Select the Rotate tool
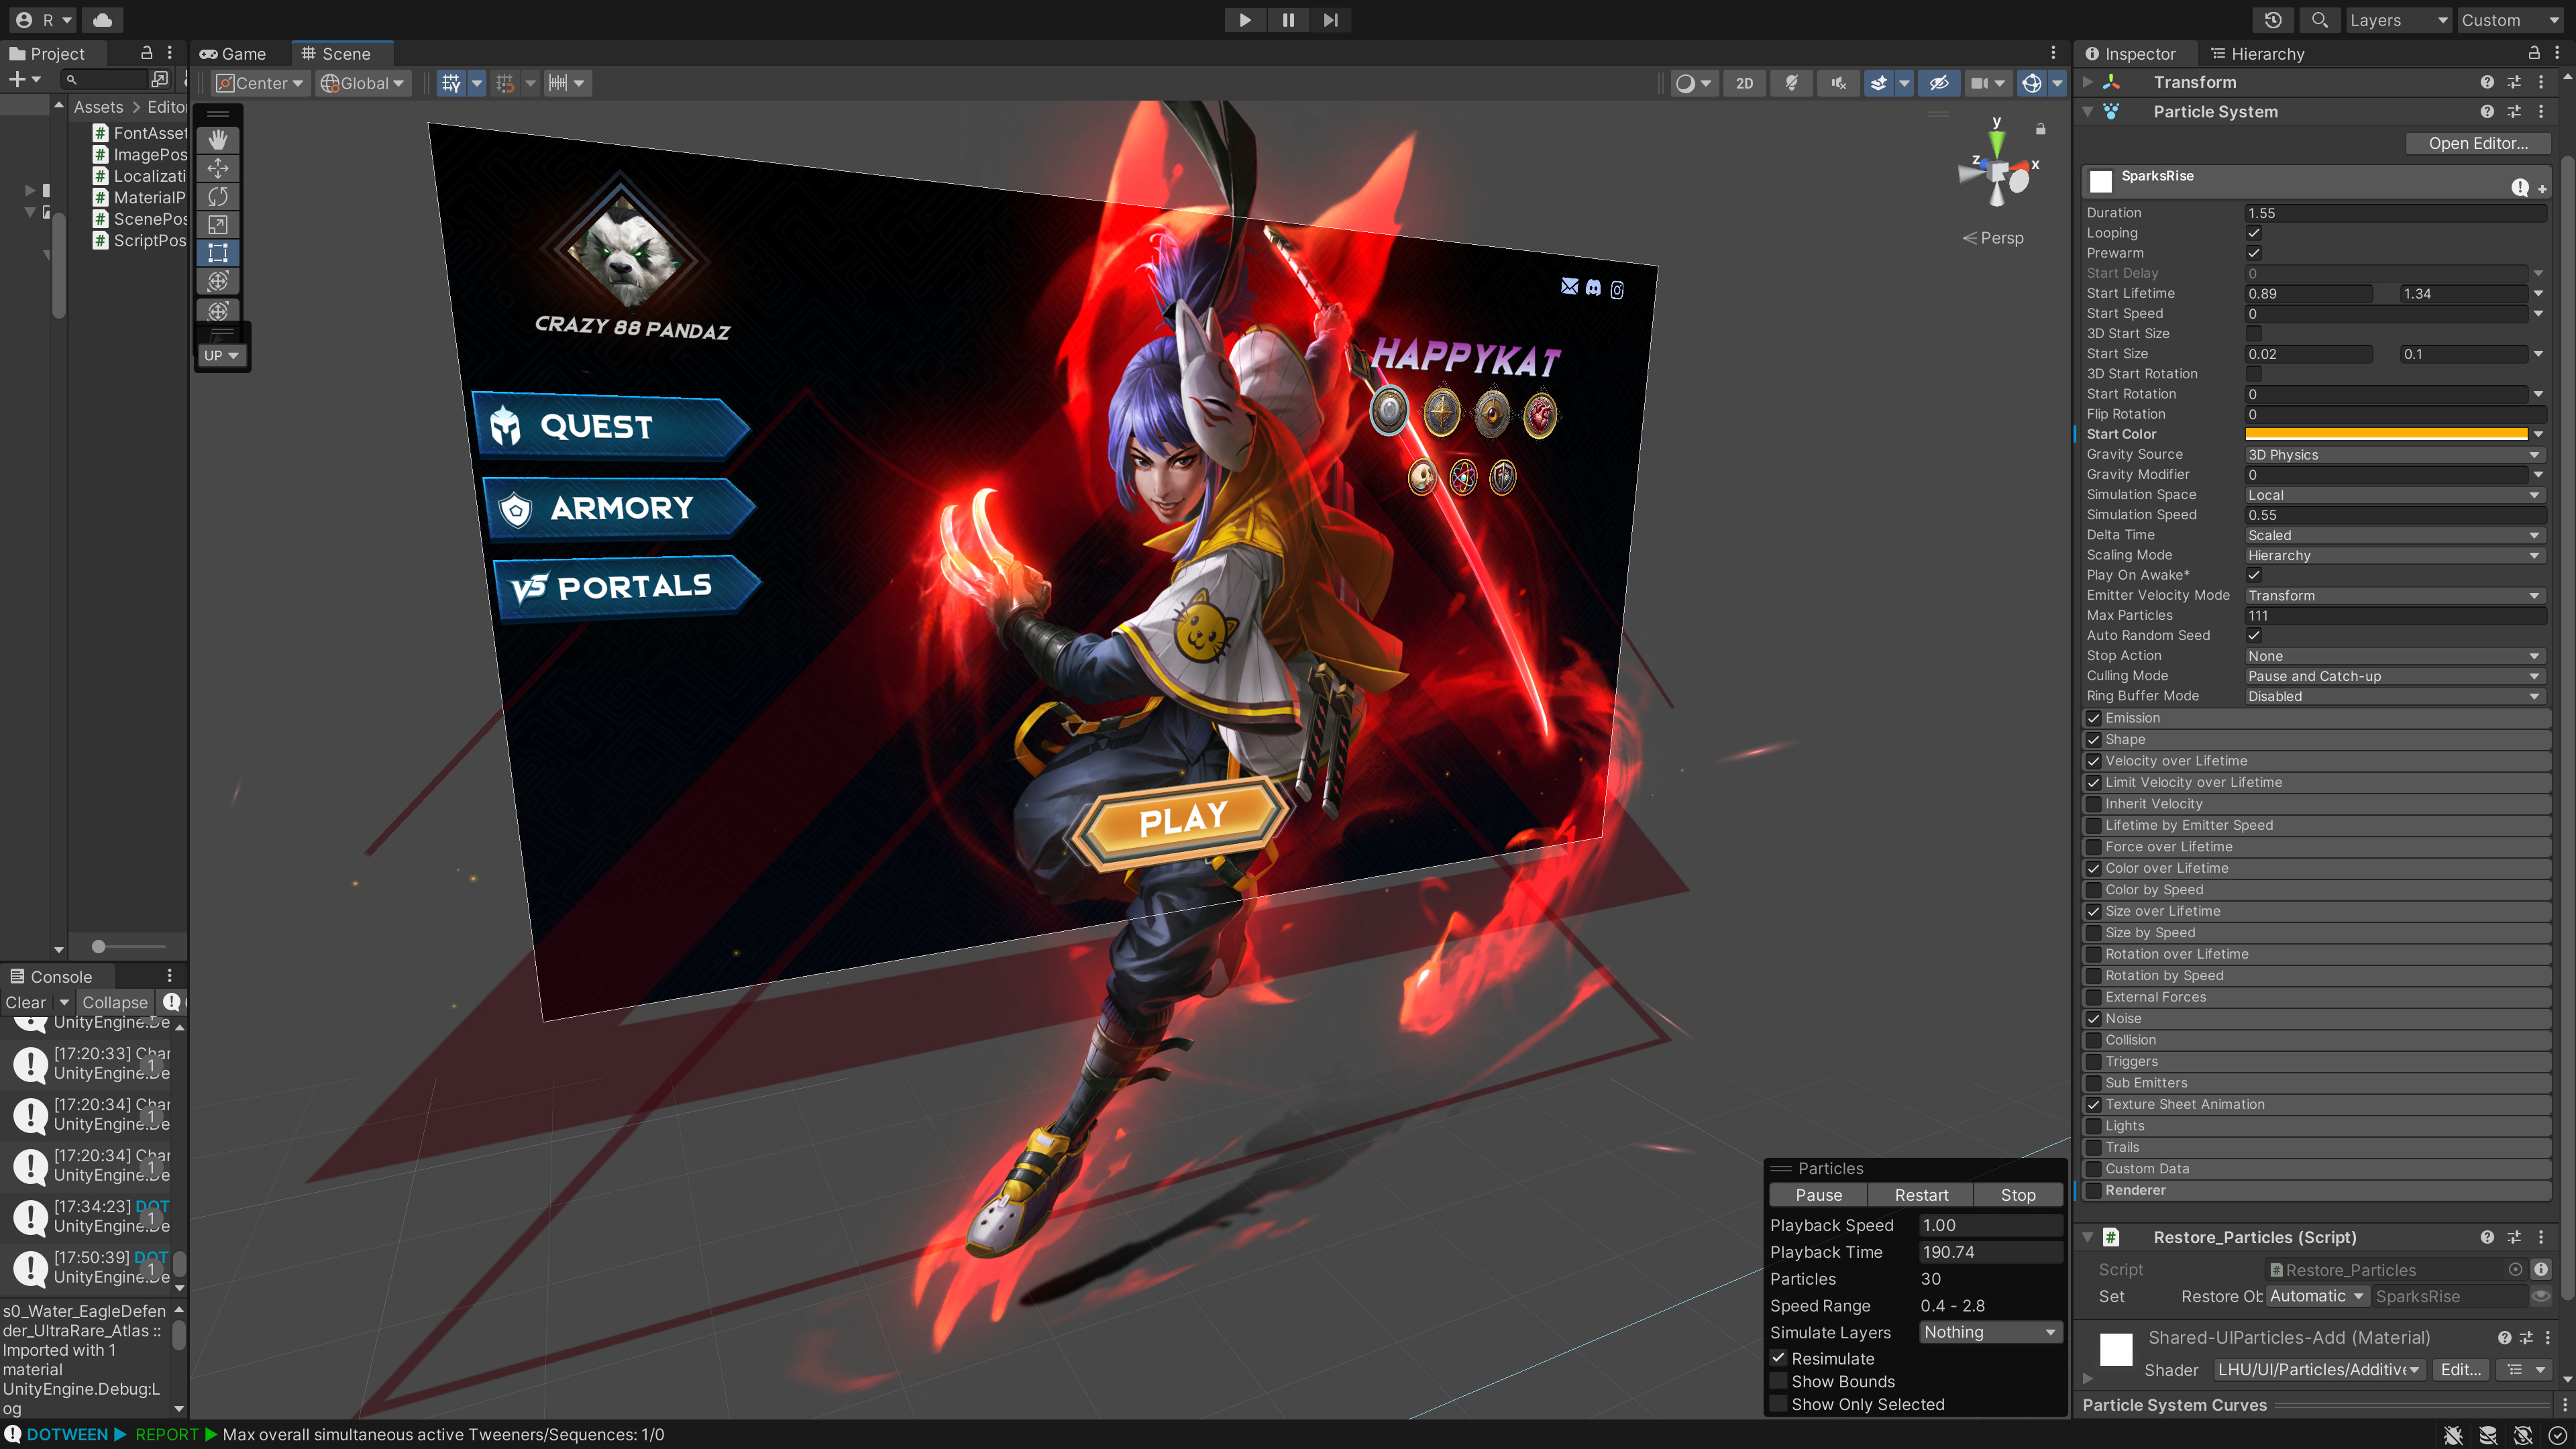This screenshot has width=2576, height=1449. coord(218,196)
